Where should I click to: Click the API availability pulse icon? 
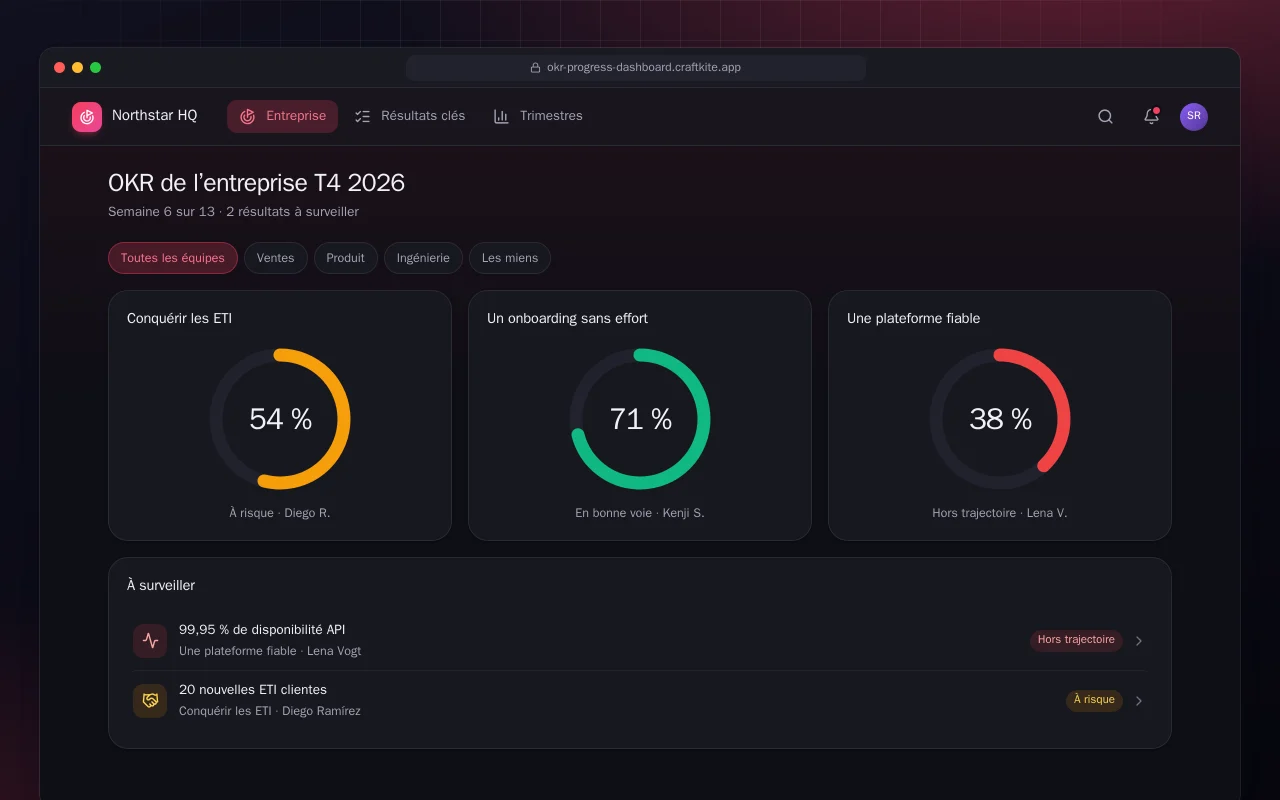pos(150,641)
